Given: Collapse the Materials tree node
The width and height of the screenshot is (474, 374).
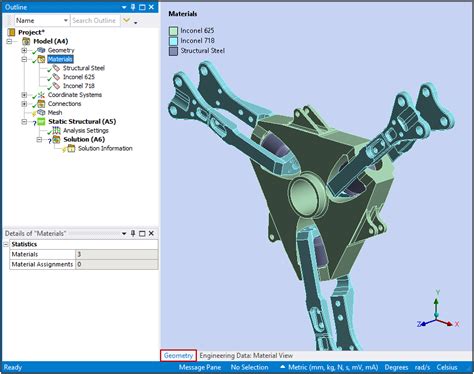Looking at the screenshot, I should 24,59.
